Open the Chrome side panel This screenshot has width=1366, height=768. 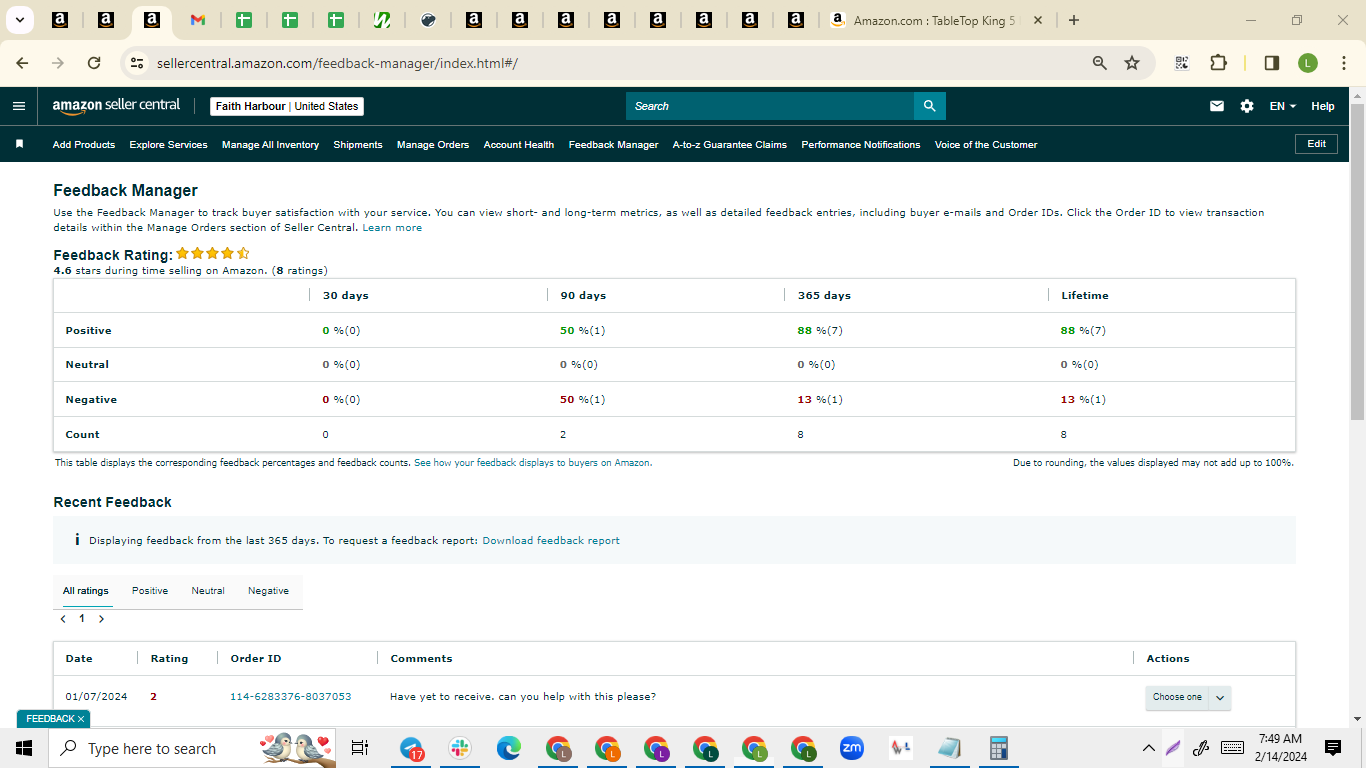(1272, 63)
